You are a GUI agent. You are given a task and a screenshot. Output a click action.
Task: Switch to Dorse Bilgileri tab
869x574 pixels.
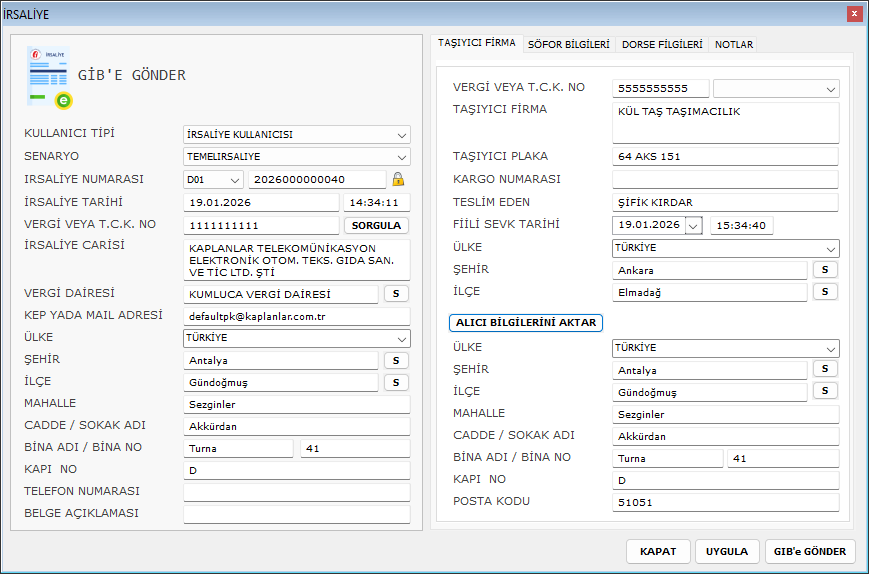(662, 45)
